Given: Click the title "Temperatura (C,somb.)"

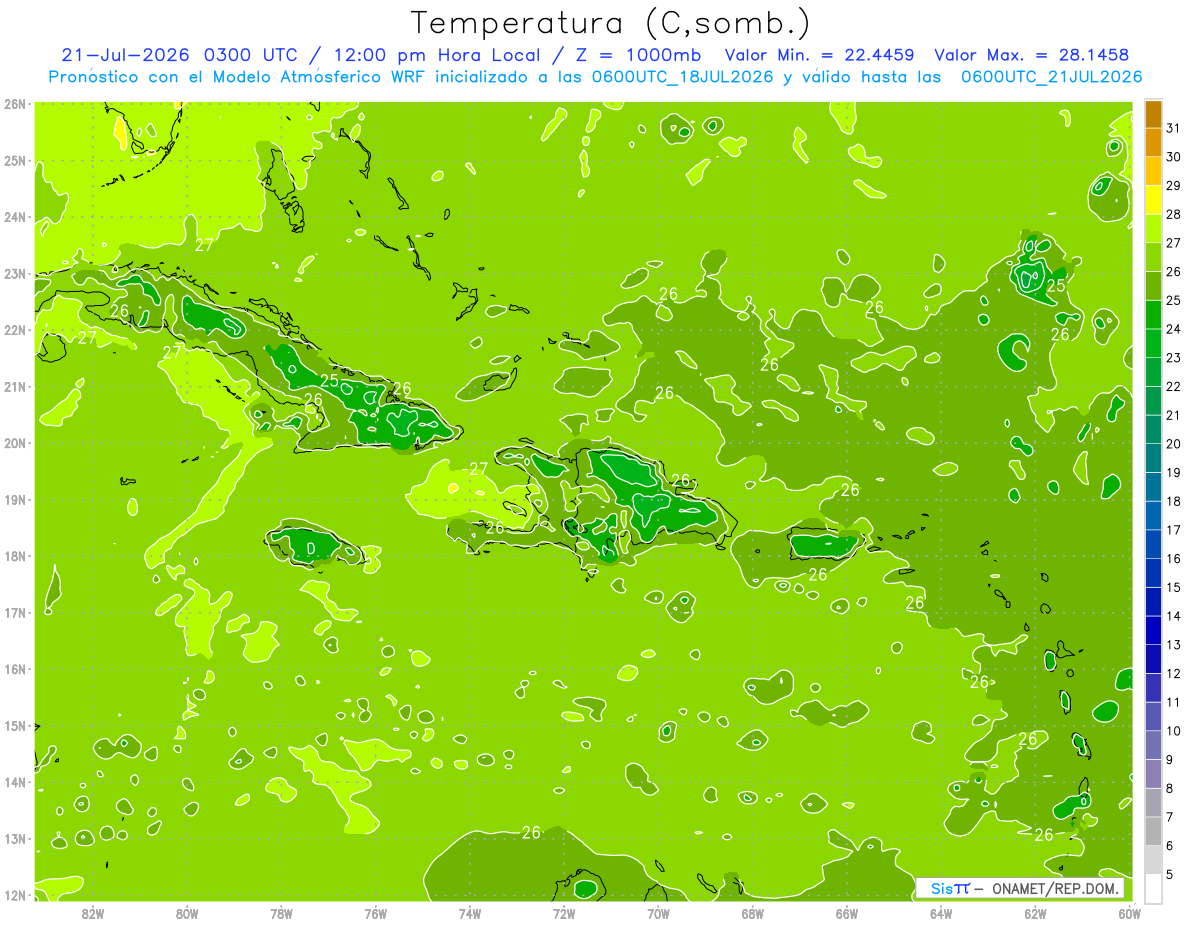Looking at the screenshot, I should (611, 23).
